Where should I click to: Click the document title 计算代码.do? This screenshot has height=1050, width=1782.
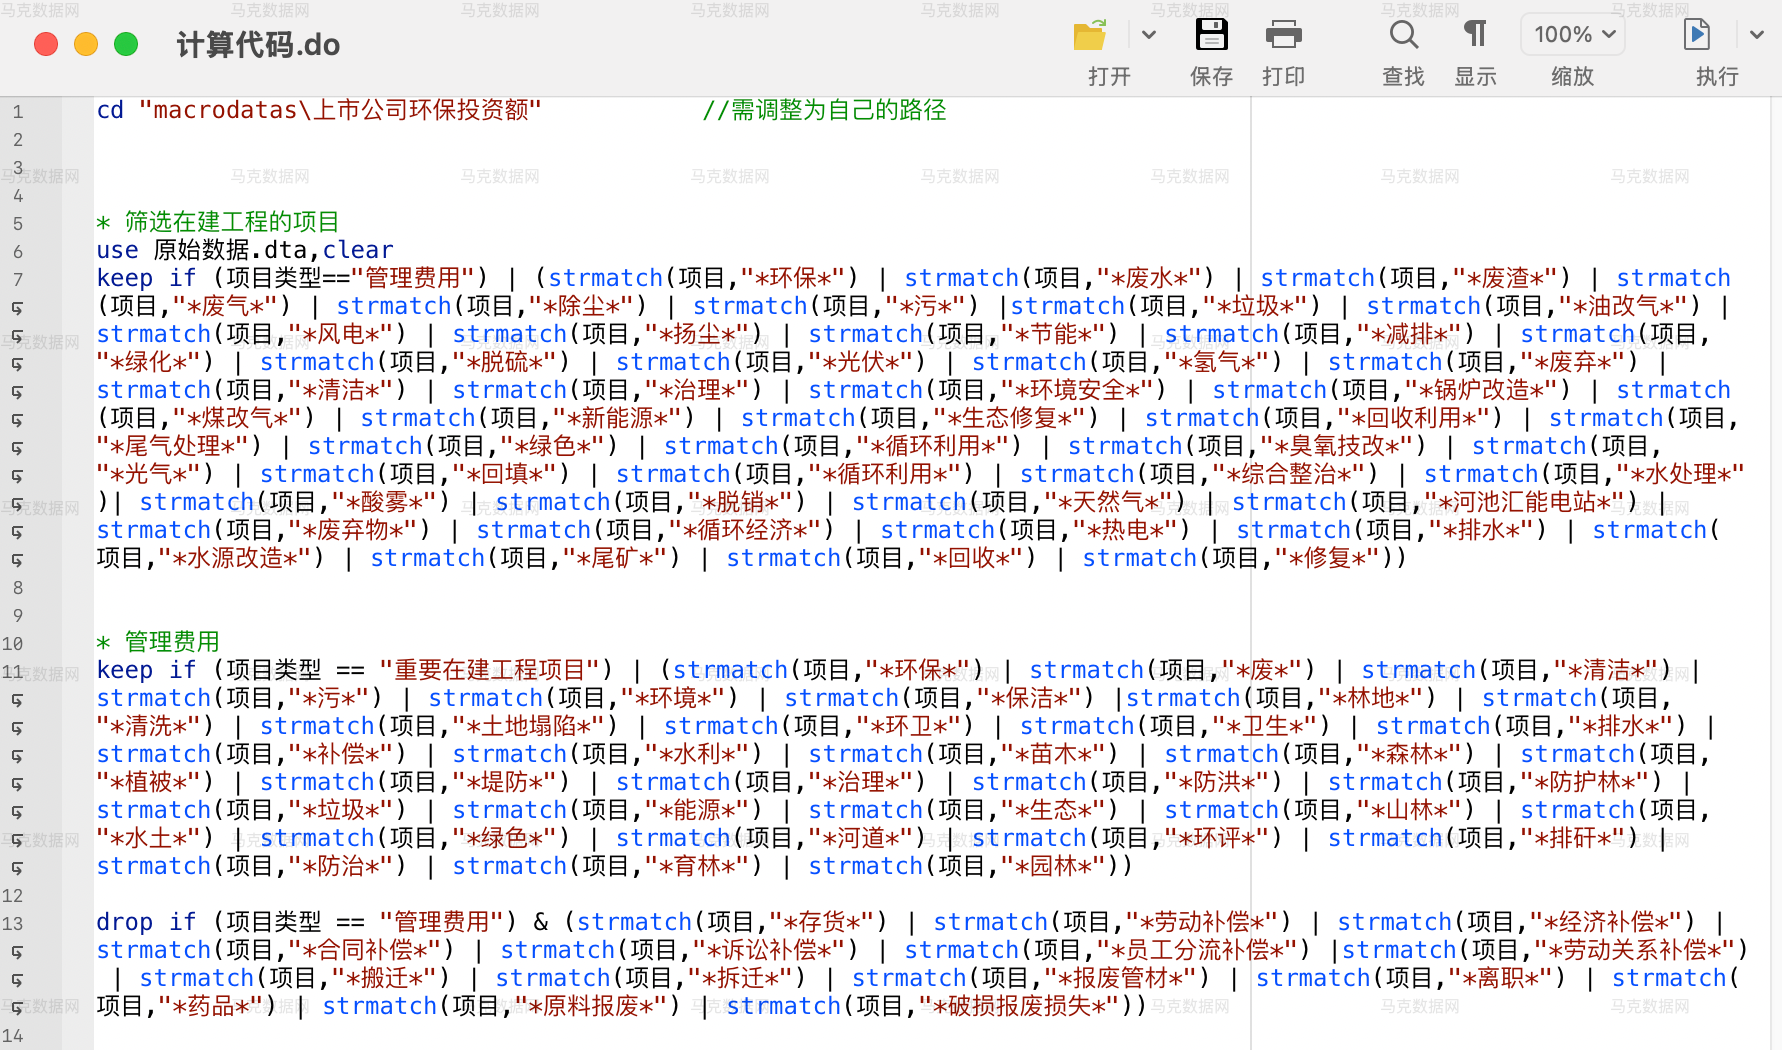(258, 44)
